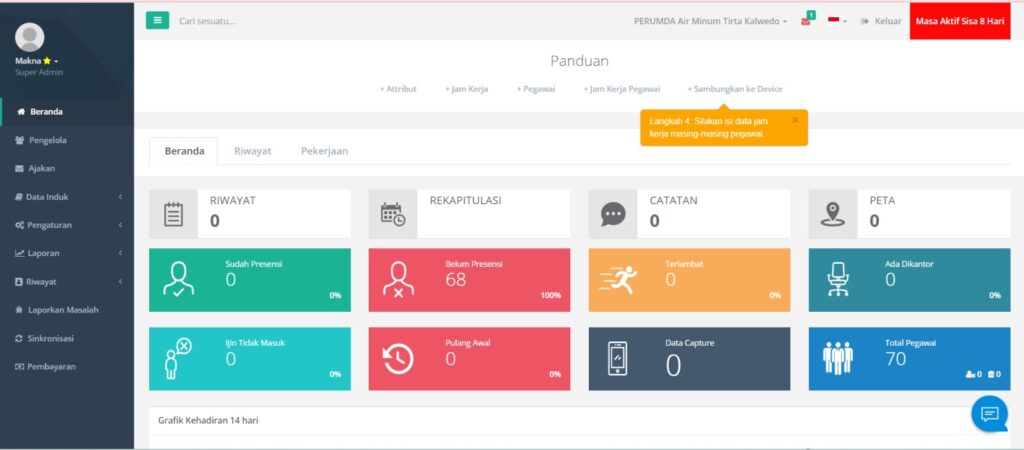1024x450 pixels.
Task: Click the Data Capture phone icon
Action: 618,359
